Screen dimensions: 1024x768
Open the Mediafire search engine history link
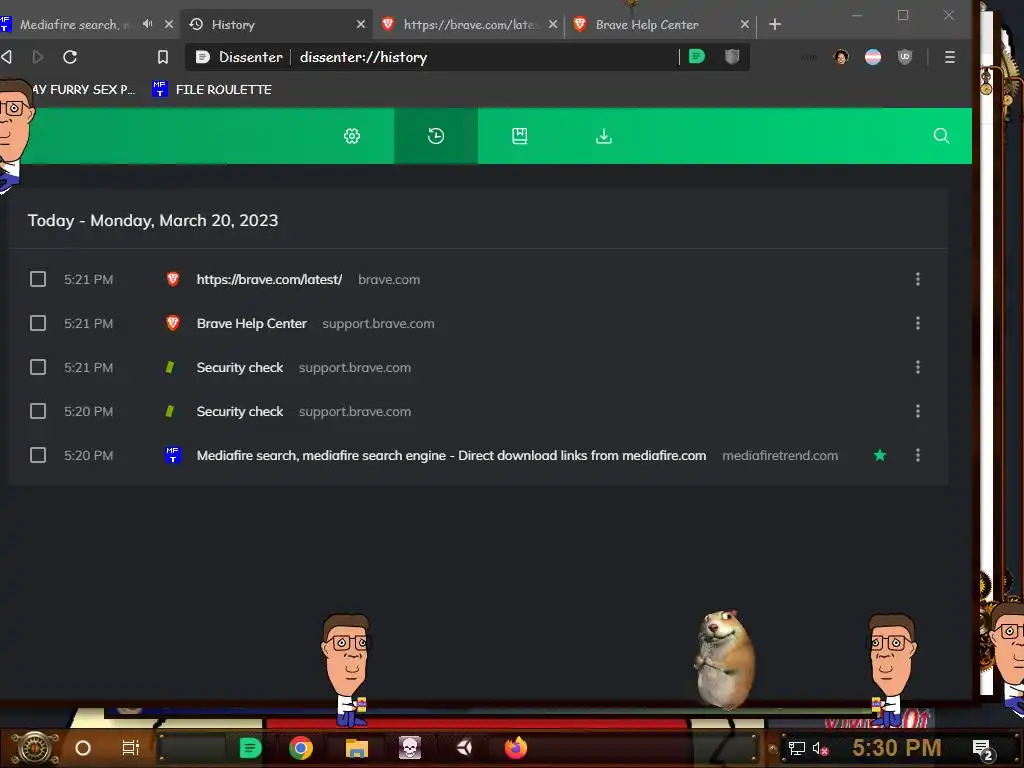coord(451,455)
